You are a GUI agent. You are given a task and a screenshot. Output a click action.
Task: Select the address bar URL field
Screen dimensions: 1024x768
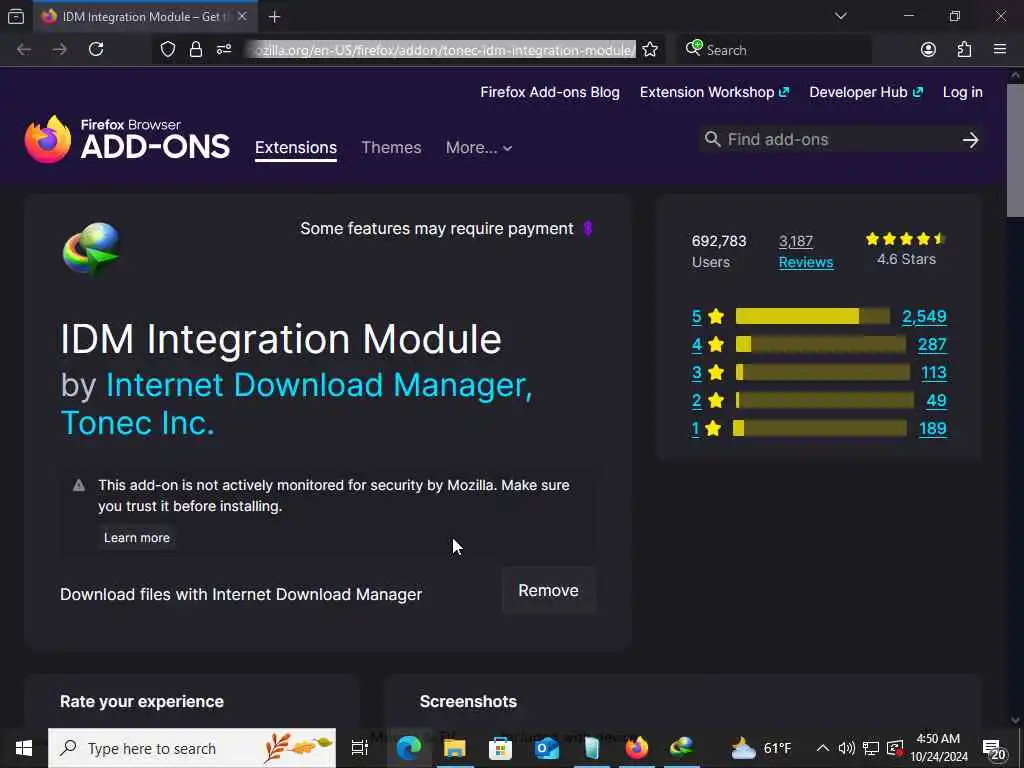coord(440,50)
